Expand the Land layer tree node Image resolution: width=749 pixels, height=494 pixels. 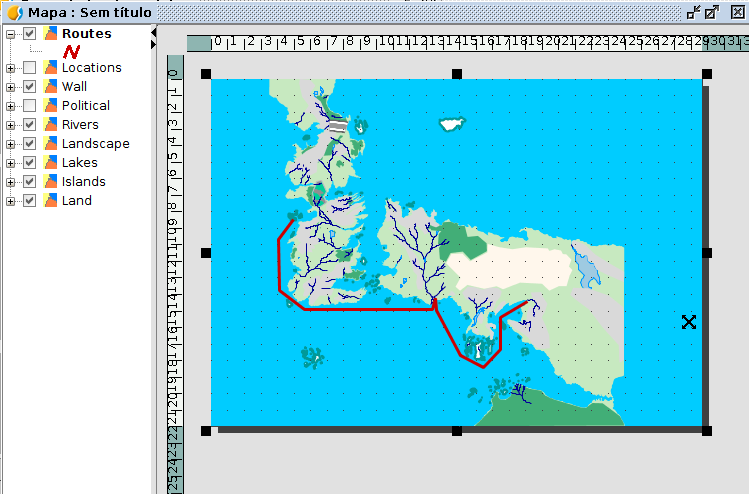click(x=11, y=201)
